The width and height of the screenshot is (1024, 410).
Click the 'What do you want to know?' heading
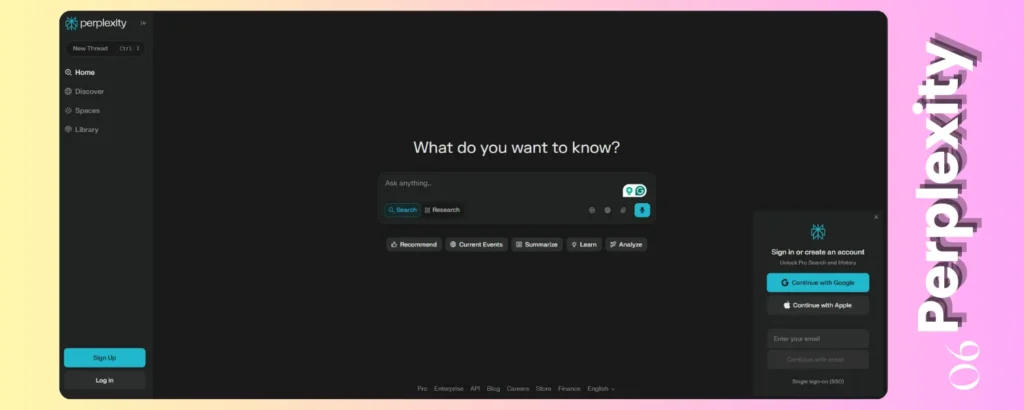[517, 148]
